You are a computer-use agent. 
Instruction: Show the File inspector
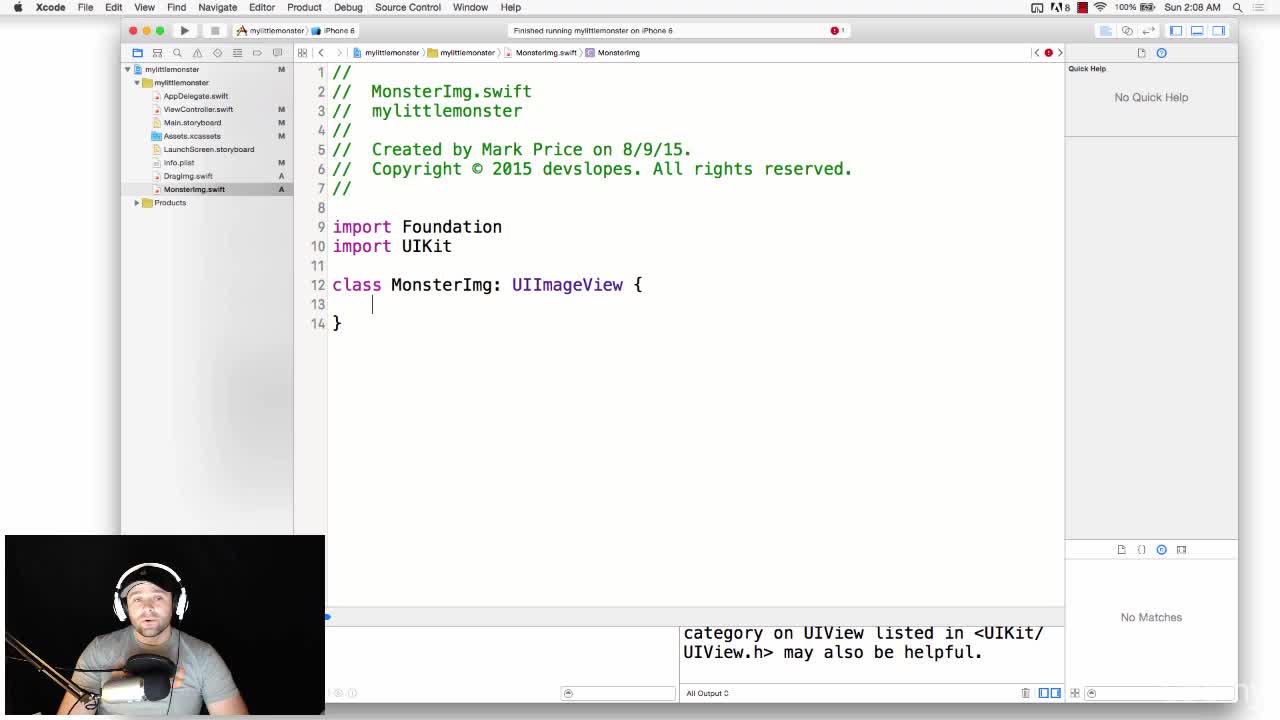tap(1141, 53)
